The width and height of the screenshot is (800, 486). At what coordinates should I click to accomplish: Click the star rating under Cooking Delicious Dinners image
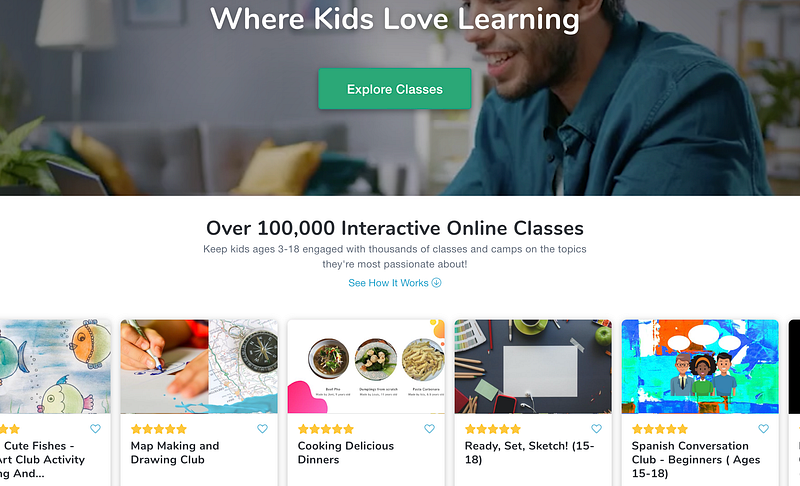326,429
